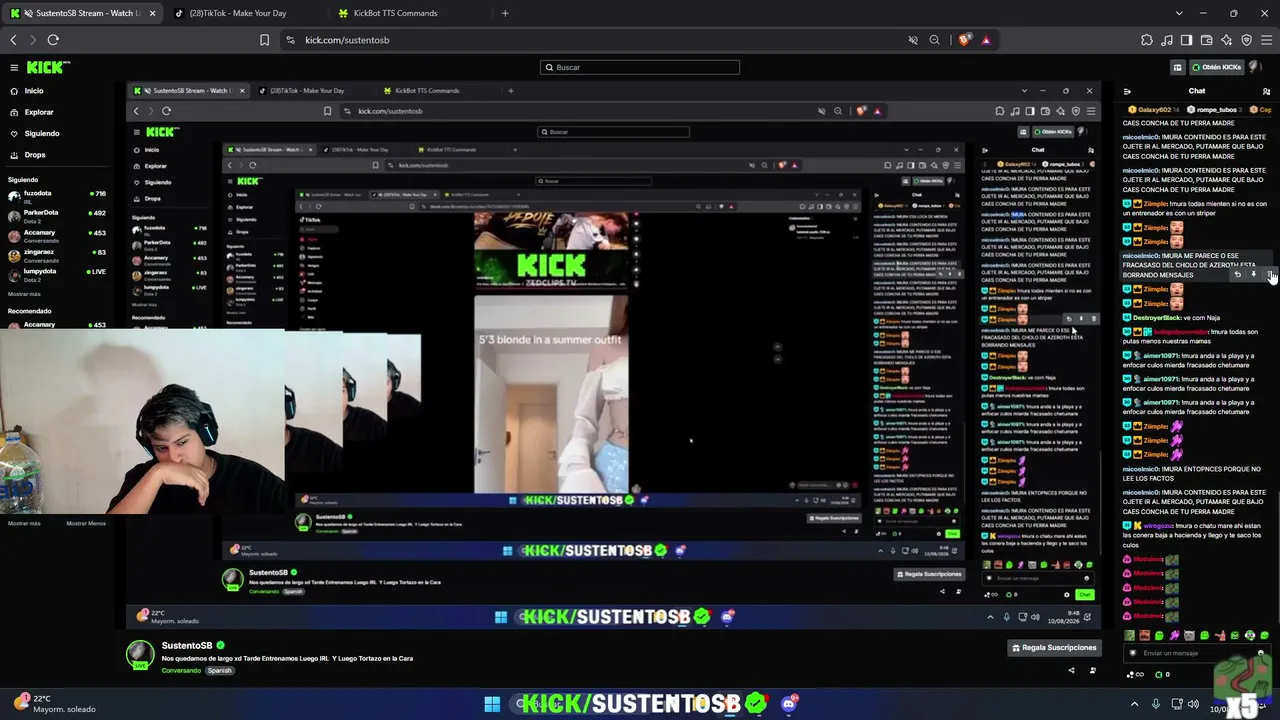Viewport: 1280px width, 720px height.
Task: Open Brave Rewards triangle icon
Action: pos(986,40)
